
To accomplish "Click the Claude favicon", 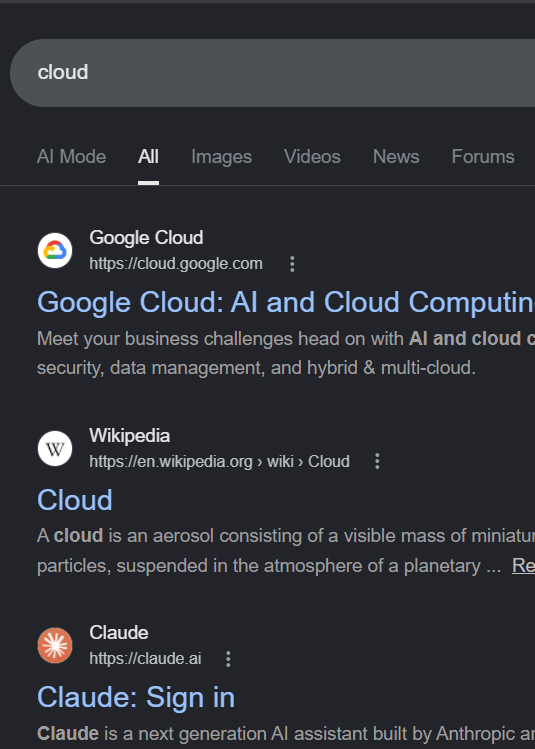I will tap(55, 645).
